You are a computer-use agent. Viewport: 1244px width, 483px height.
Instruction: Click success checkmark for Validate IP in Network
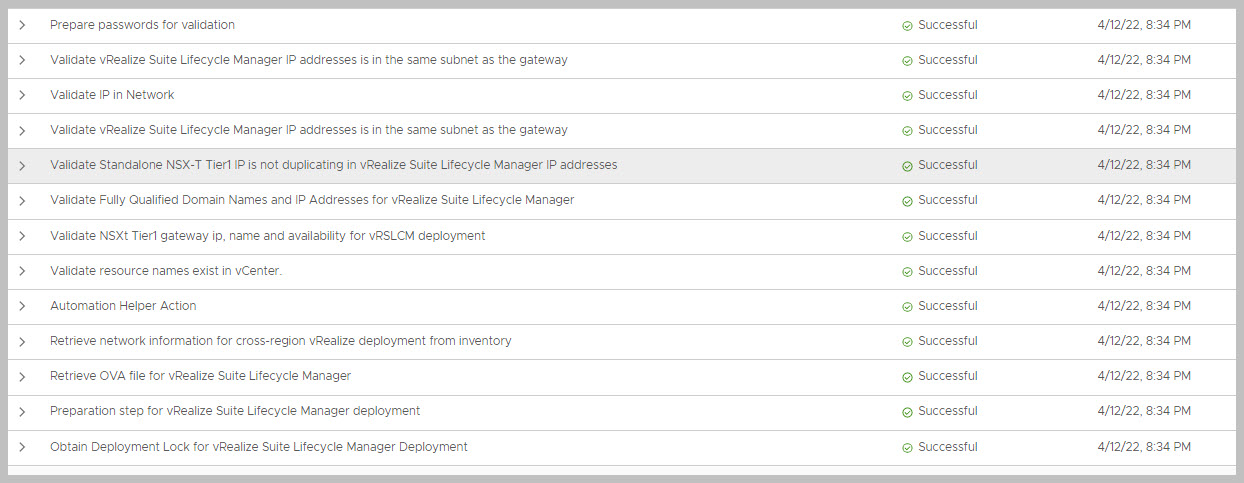(907, 96)
